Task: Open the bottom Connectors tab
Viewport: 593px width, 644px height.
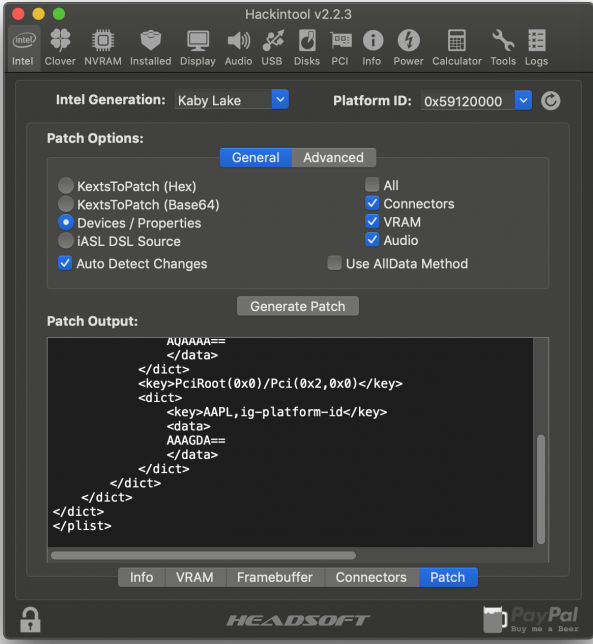Action: tap(371, 577)
